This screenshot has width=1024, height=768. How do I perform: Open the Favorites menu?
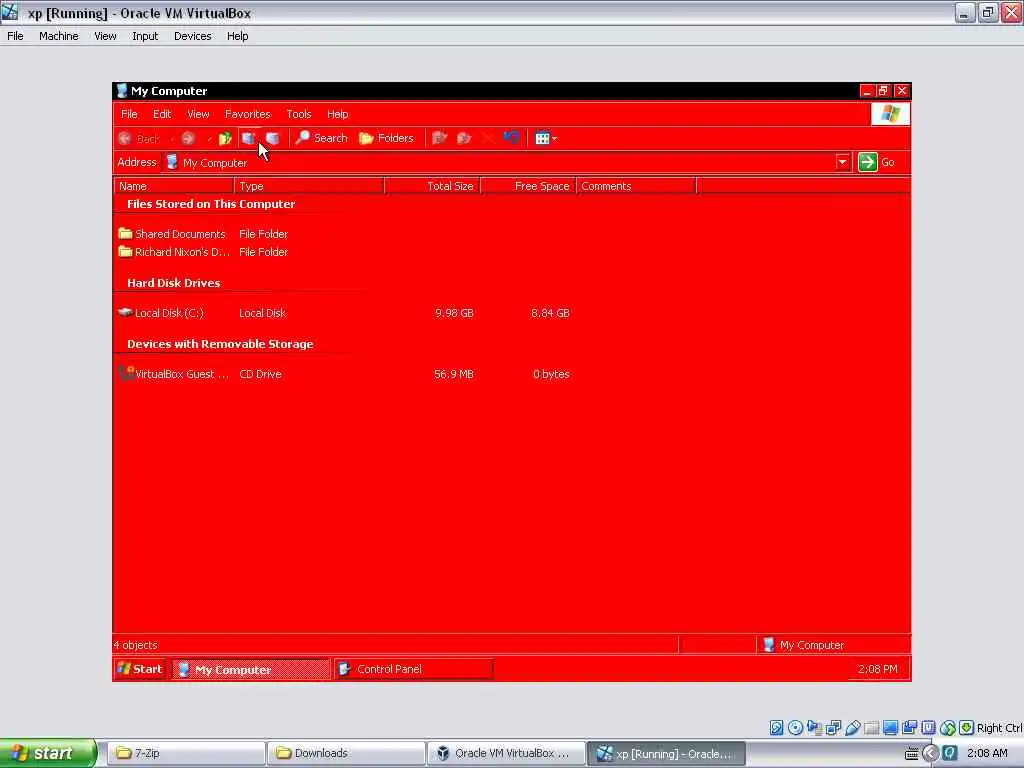[248, 114]
